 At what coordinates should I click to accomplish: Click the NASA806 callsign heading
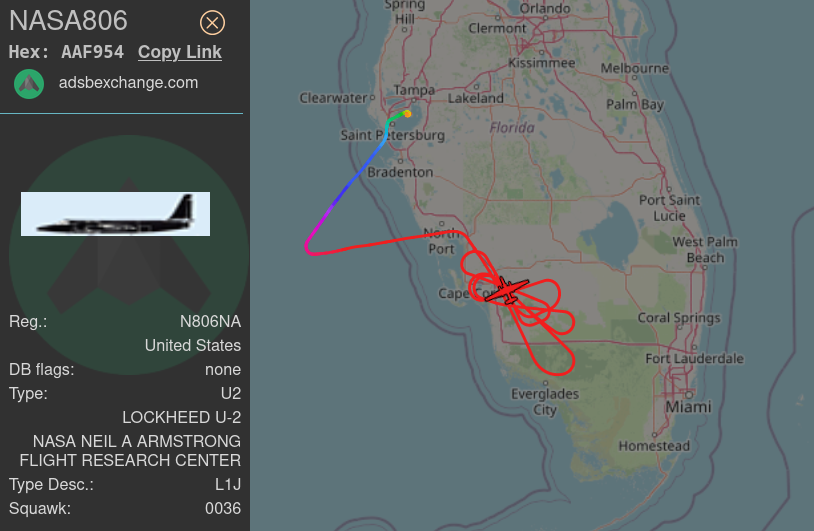pos(68,21)
